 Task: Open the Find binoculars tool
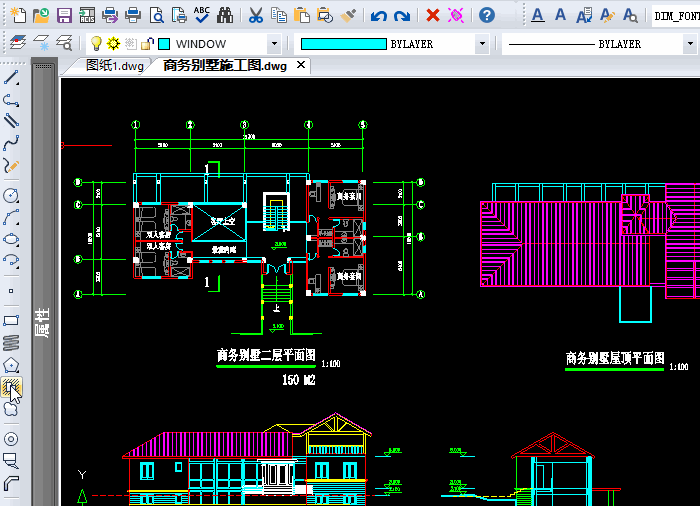point(225,15)
